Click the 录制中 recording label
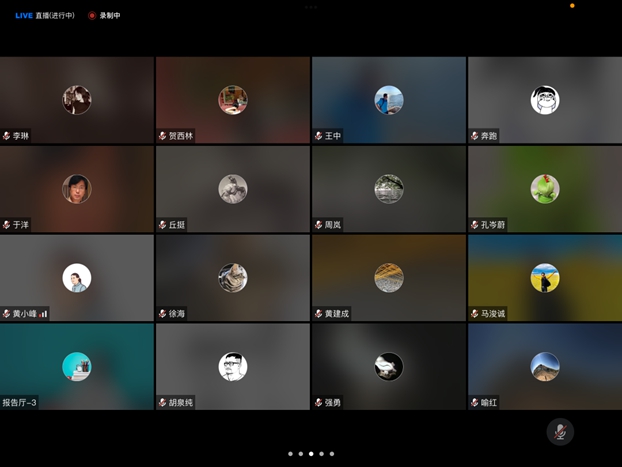This screenshot has height=467, width=622. coord(110,15)
